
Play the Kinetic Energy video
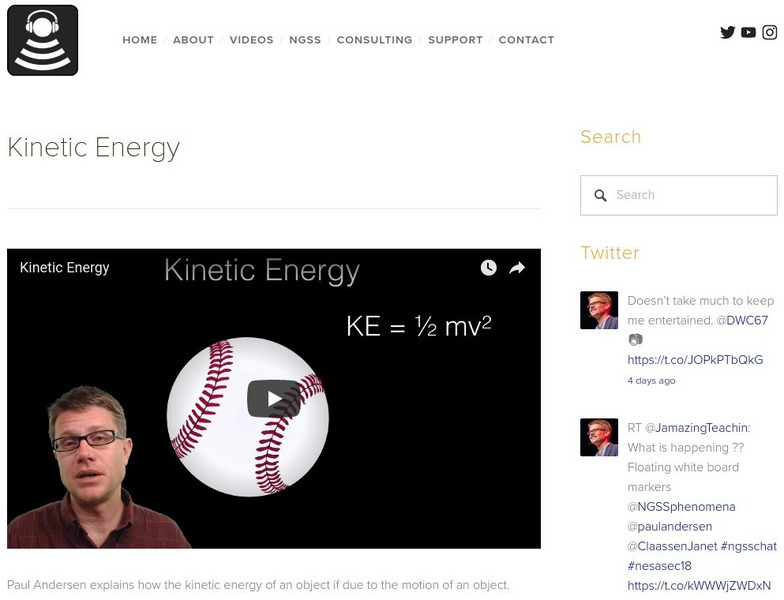[x=273, y=398]
